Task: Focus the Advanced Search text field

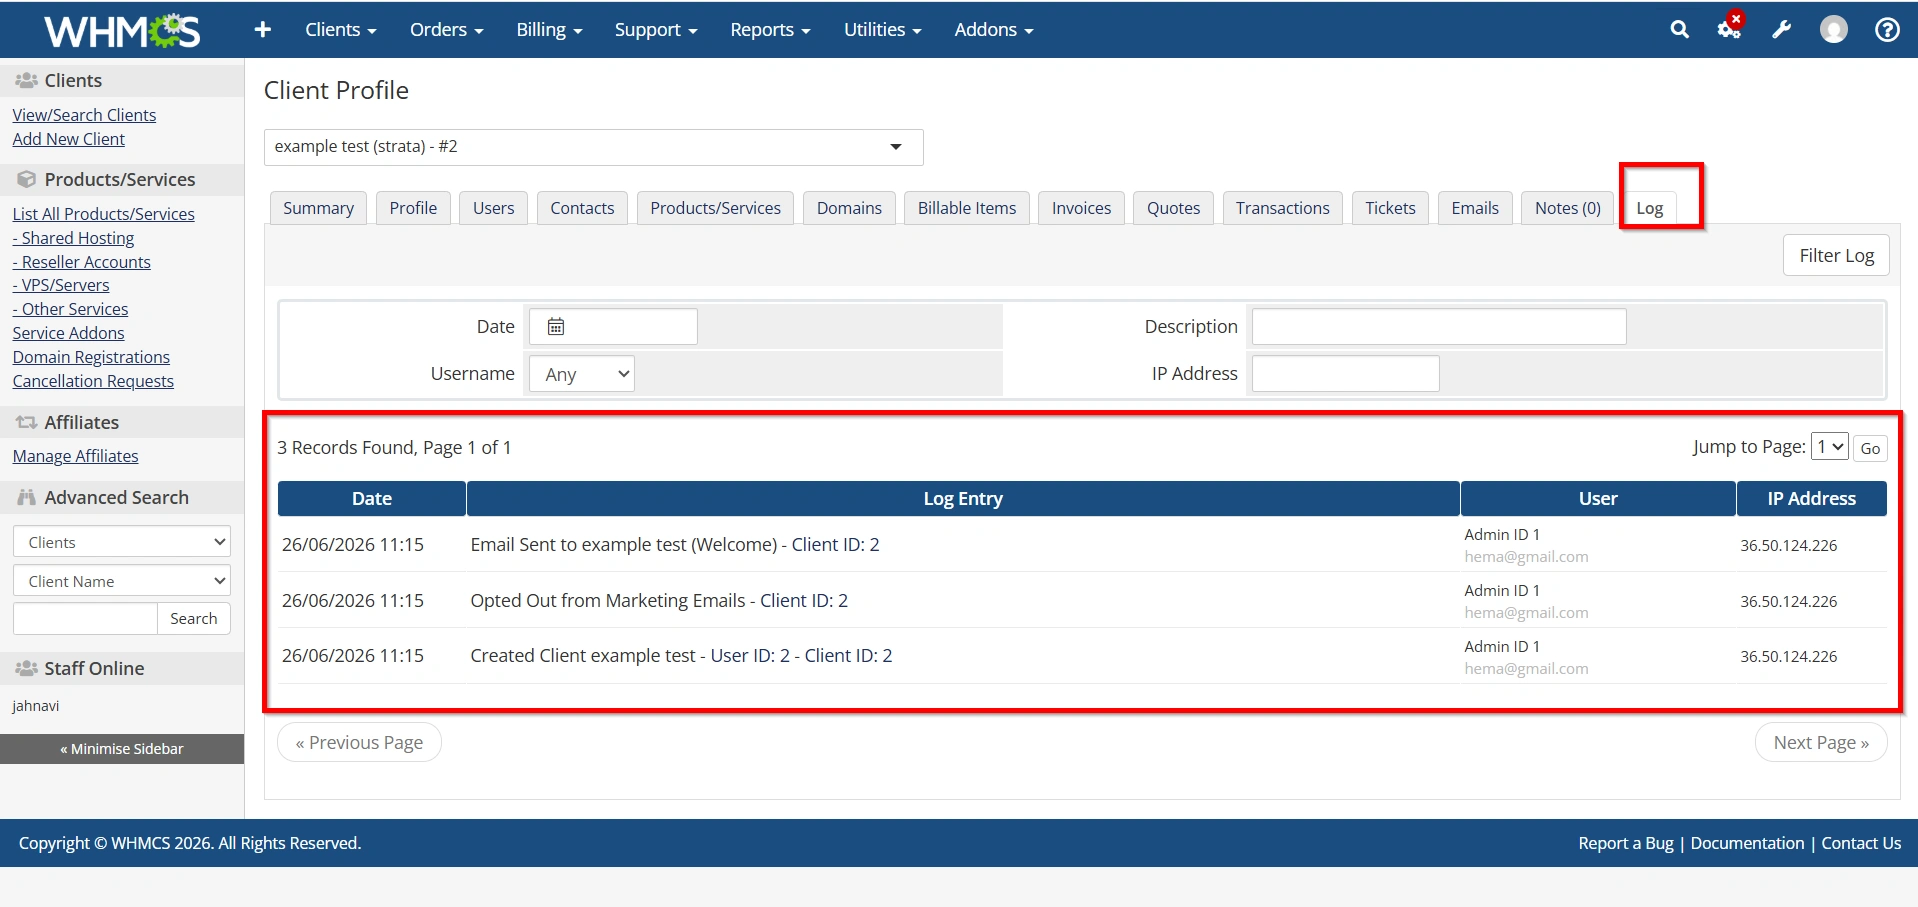Action: (x=85, y=618)
